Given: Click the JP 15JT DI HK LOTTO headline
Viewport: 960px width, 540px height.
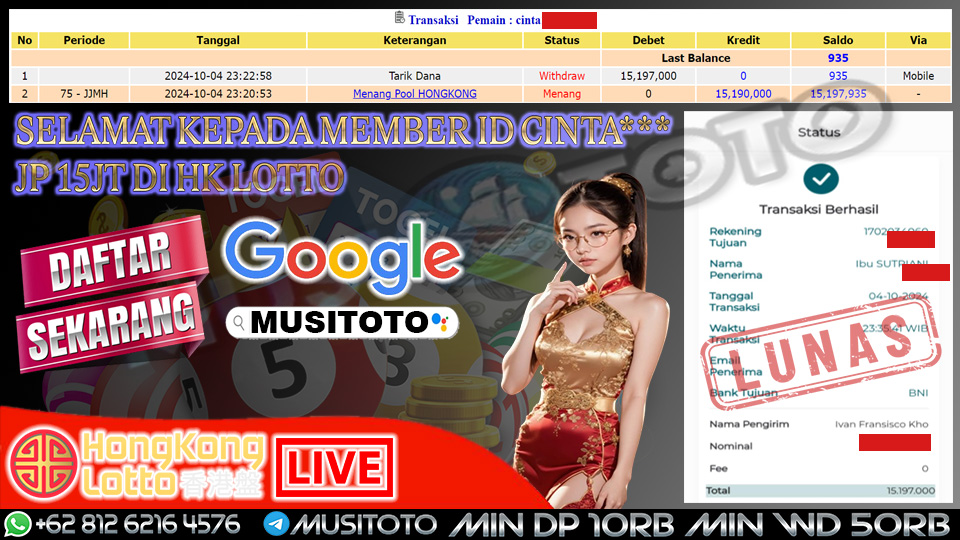Looking at the screenshot, I should click(179, 177).
